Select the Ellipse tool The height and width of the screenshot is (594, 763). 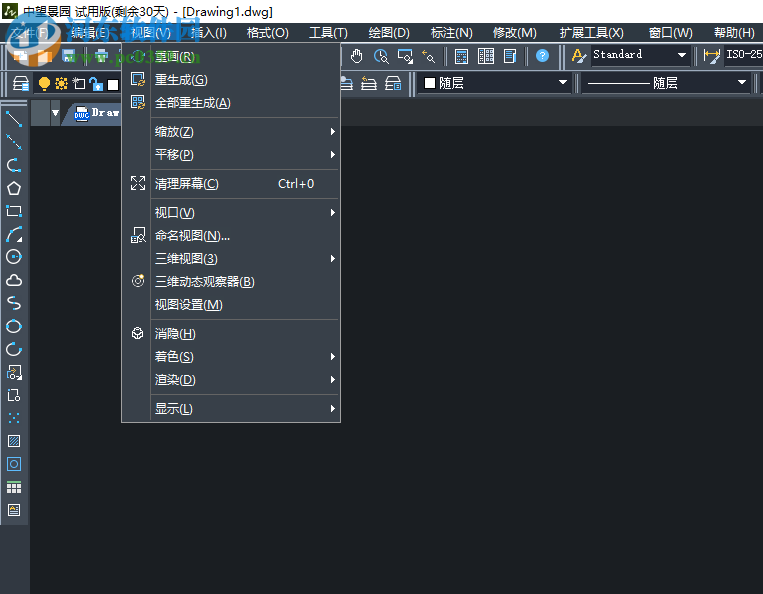coord(14,326)
